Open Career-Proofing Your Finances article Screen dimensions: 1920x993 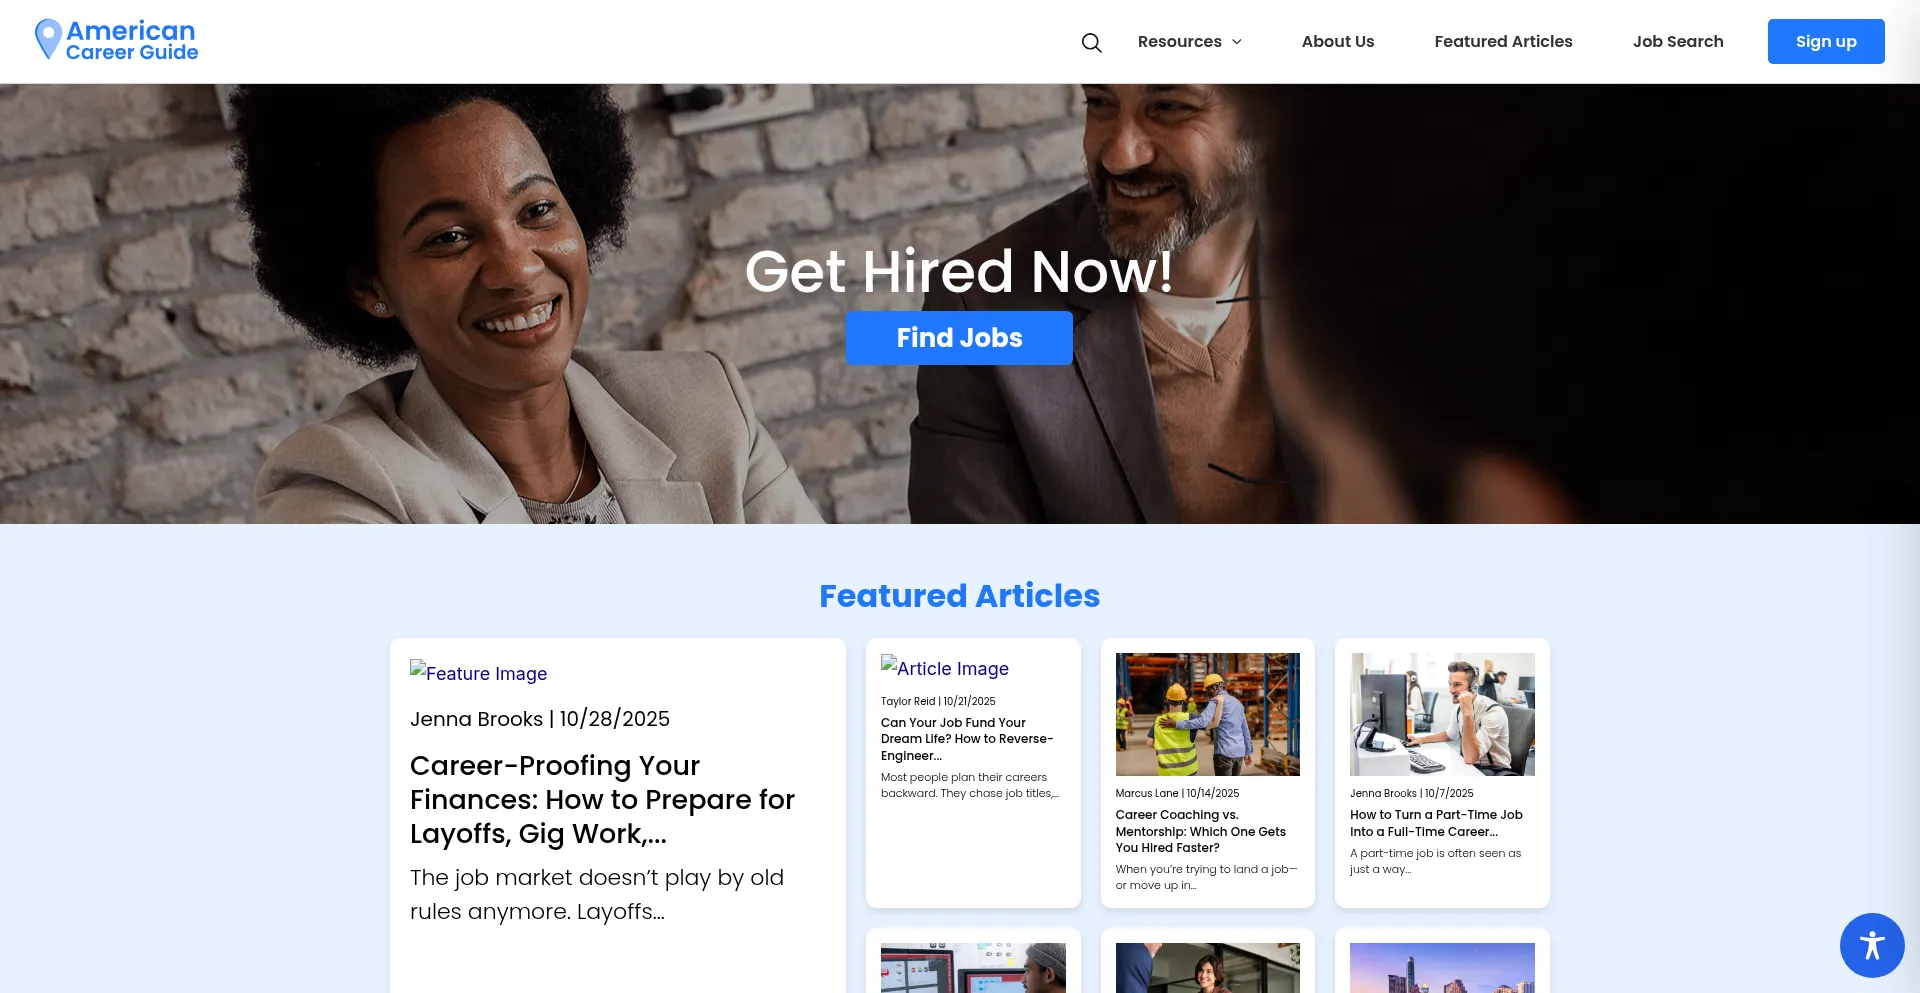pyautogui.click(x=602, y=800)
